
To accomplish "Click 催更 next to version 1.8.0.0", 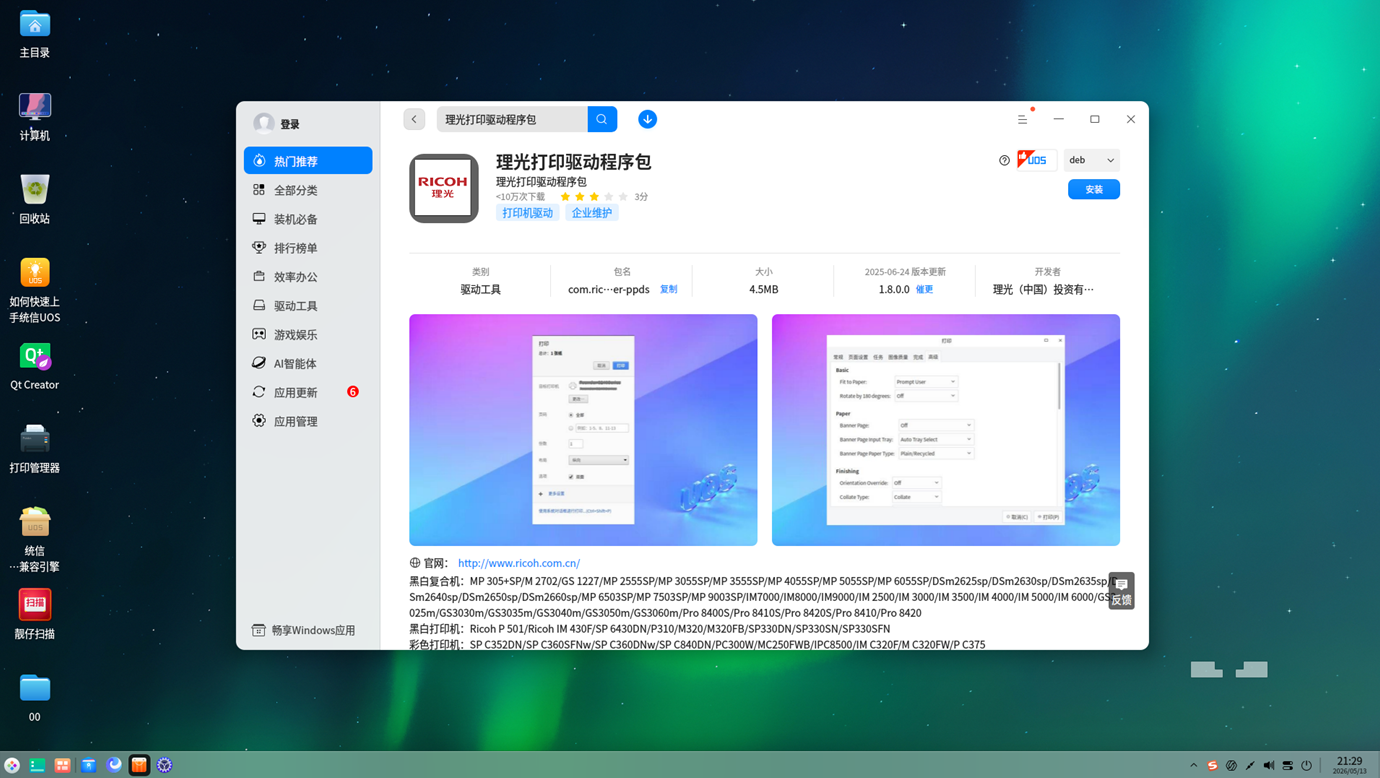I will tap(924, 289).
